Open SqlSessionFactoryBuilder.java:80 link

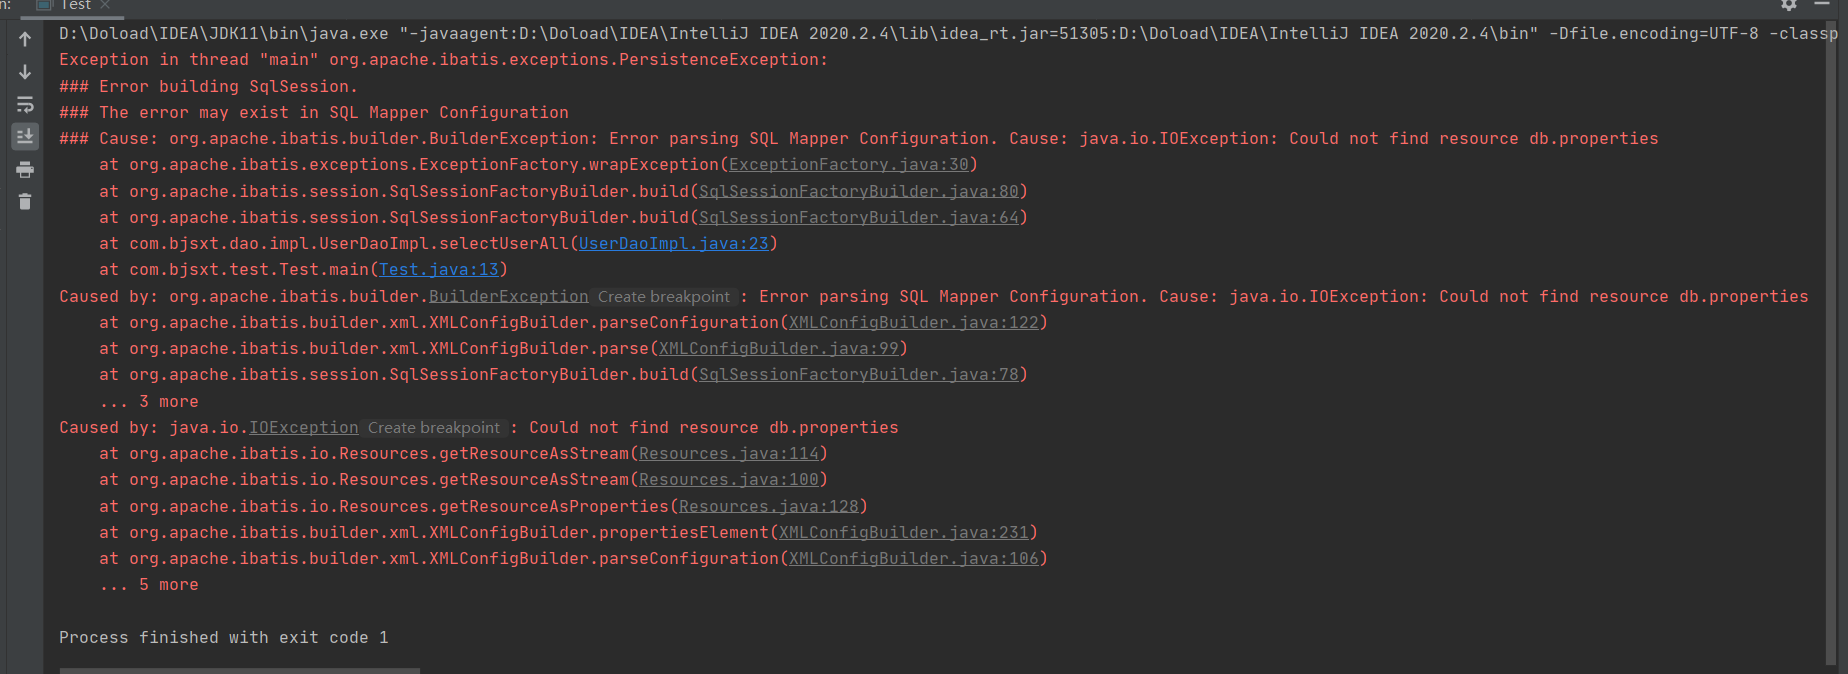pyautogui.click(x=859, y=192)
